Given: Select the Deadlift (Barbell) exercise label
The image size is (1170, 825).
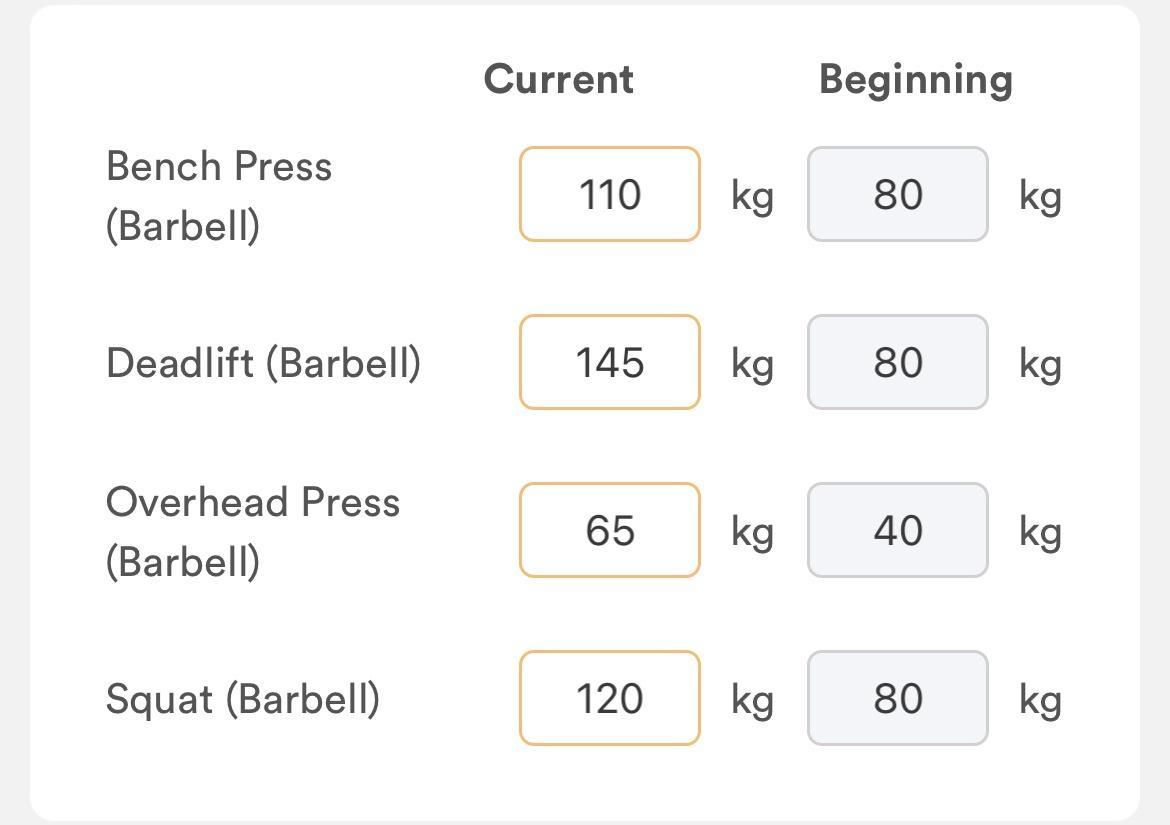Looking at the screenshot, I should pos(263,362).
